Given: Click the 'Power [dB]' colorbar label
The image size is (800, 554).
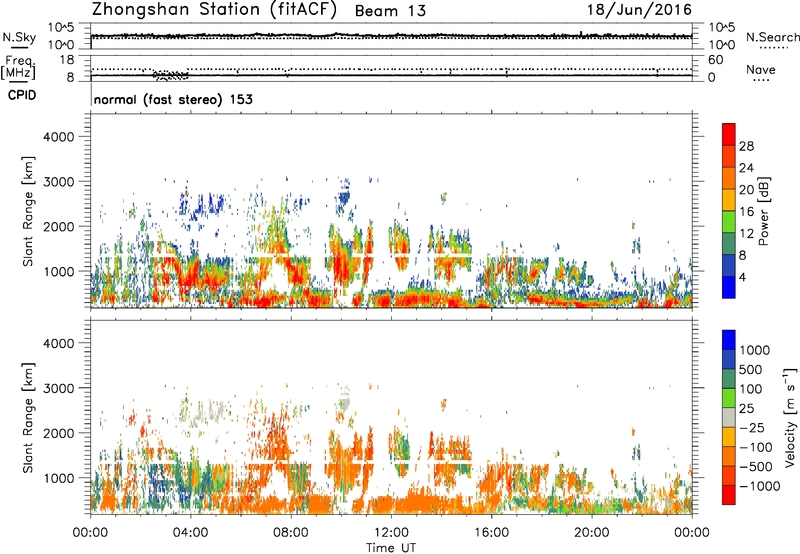Looking at the screenshot, I should tap(763, 211).
